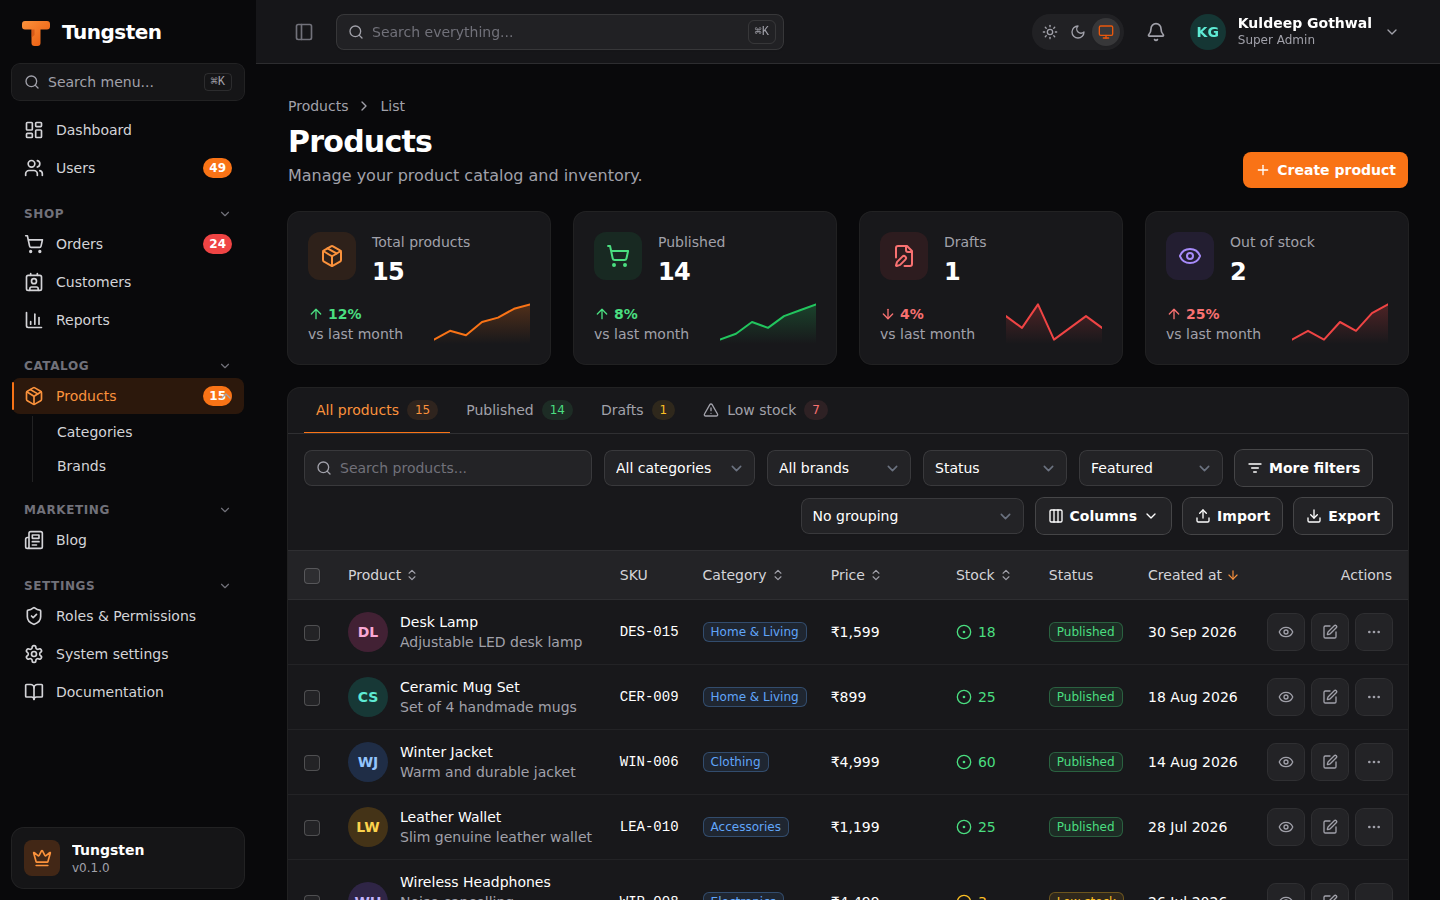
Task: Sort by Created at arrow
Action: 1233,575
